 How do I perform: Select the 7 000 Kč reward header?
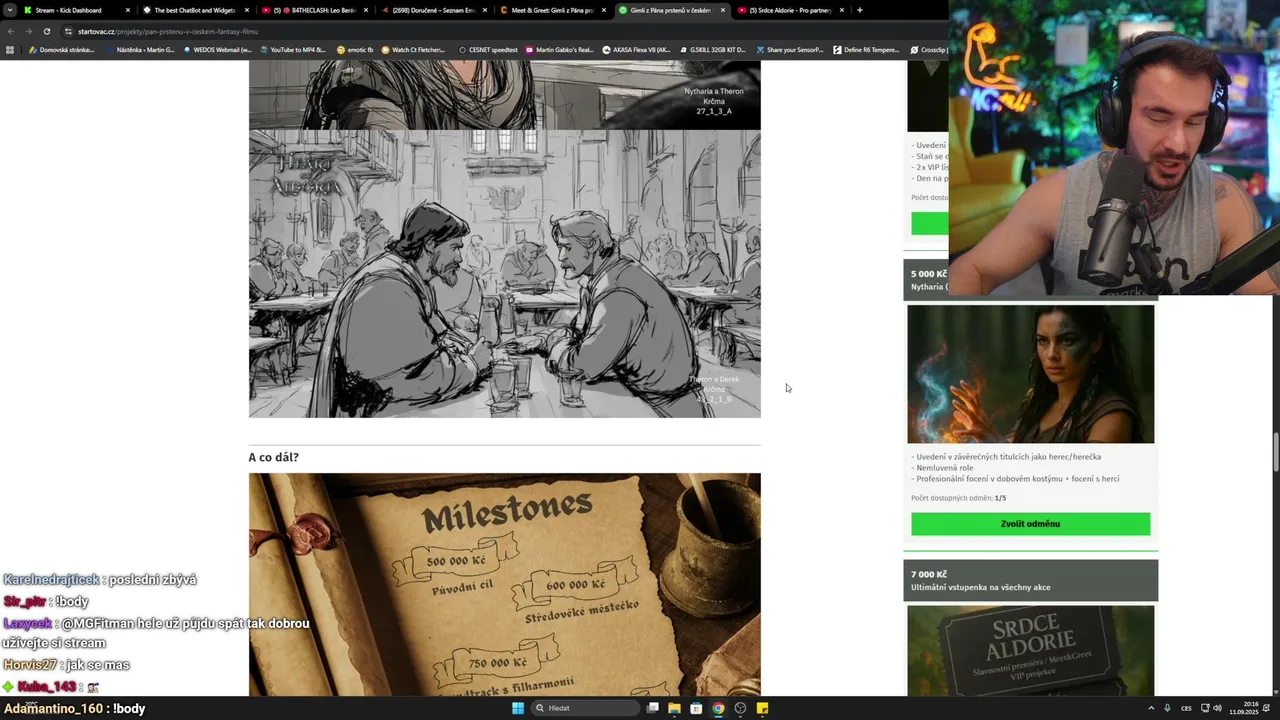pos(1030,580)
